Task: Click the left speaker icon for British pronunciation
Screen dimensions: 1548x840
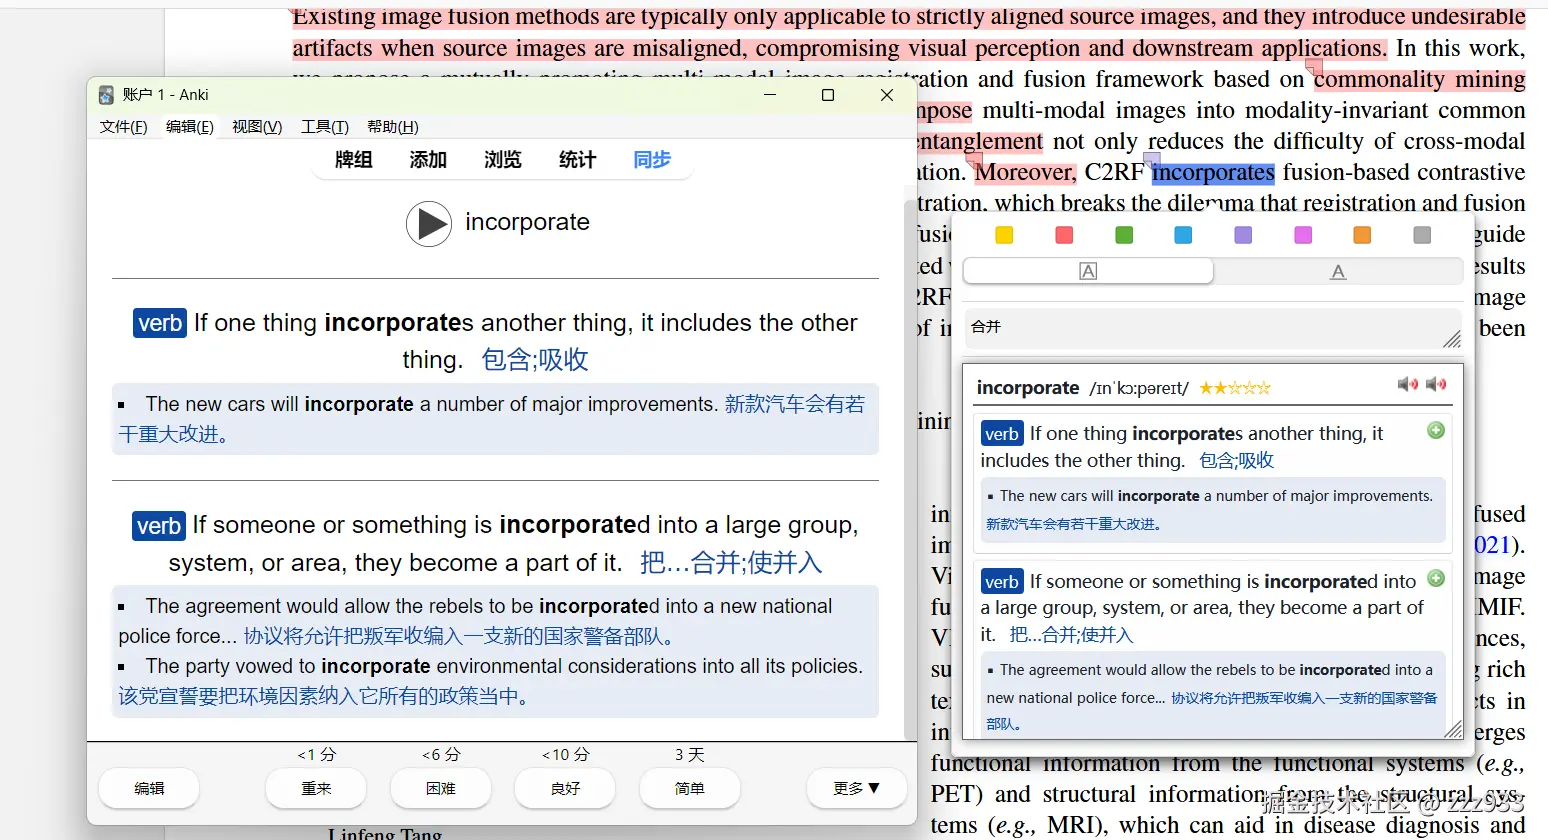Action: 1408,384
